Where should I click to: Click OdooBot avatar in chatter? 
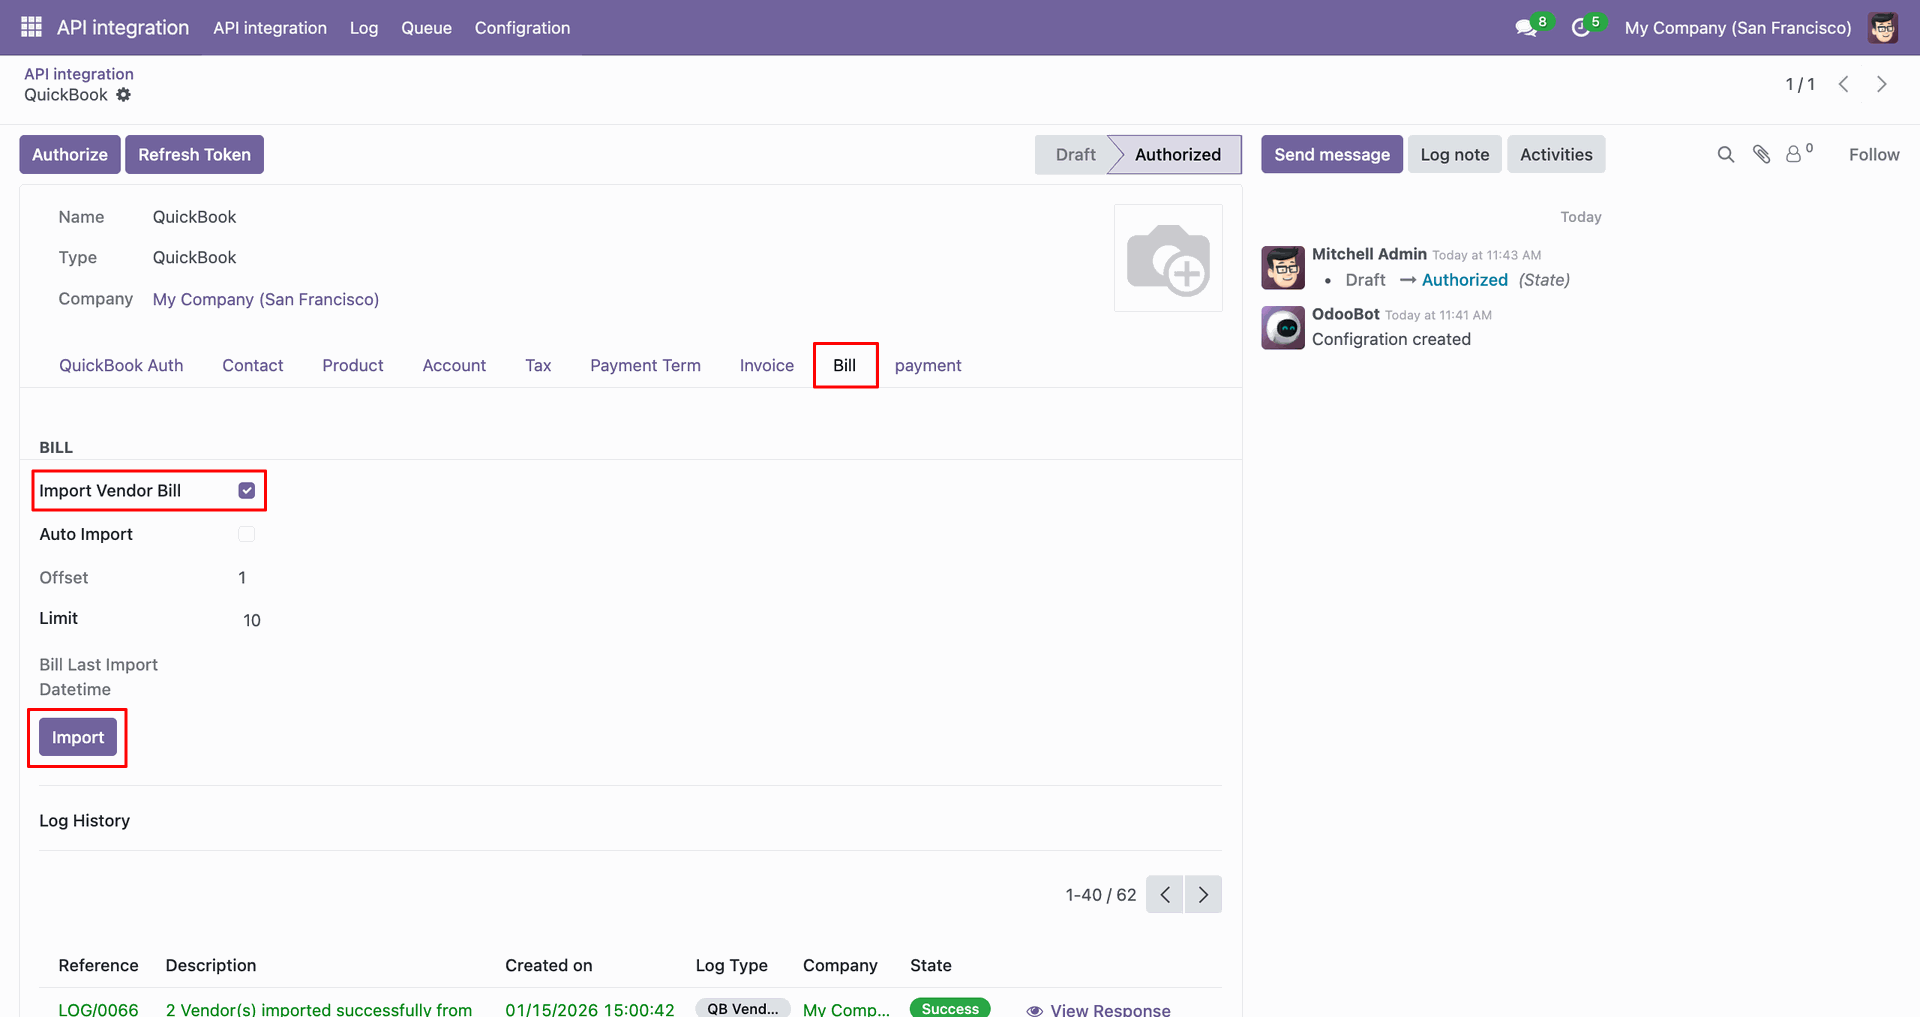[x=1283, y=327]
